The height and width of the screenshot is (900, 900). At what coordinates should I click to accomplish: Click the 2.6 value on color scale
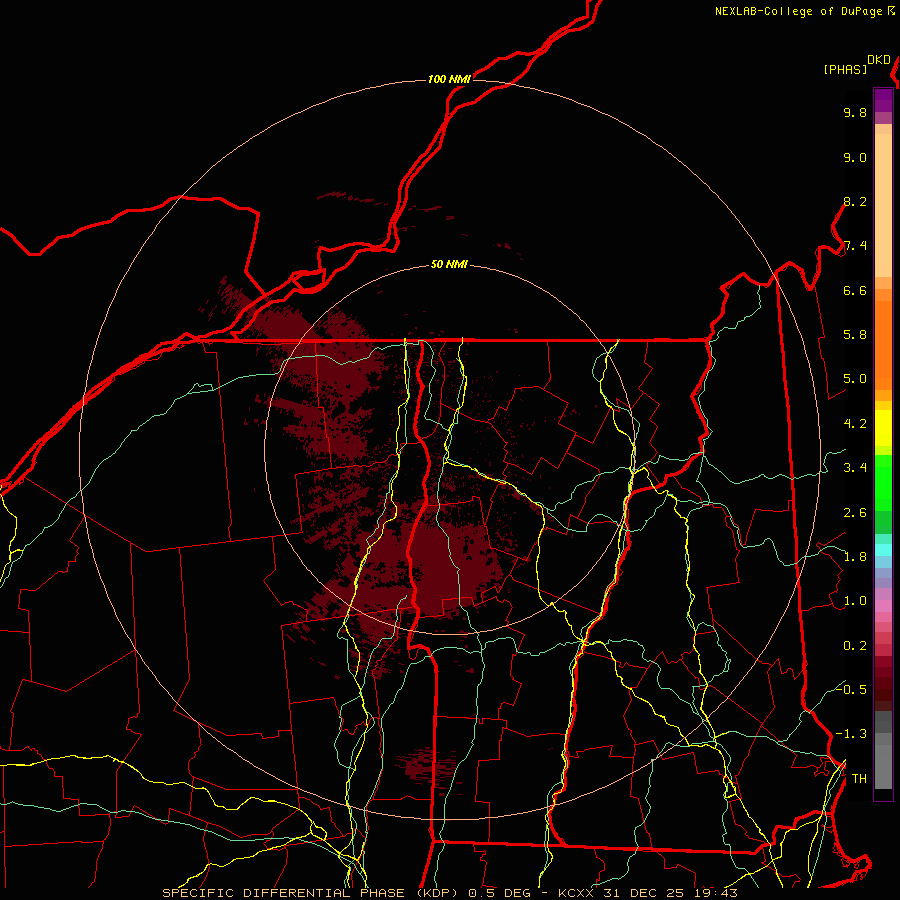click(855, 513)
